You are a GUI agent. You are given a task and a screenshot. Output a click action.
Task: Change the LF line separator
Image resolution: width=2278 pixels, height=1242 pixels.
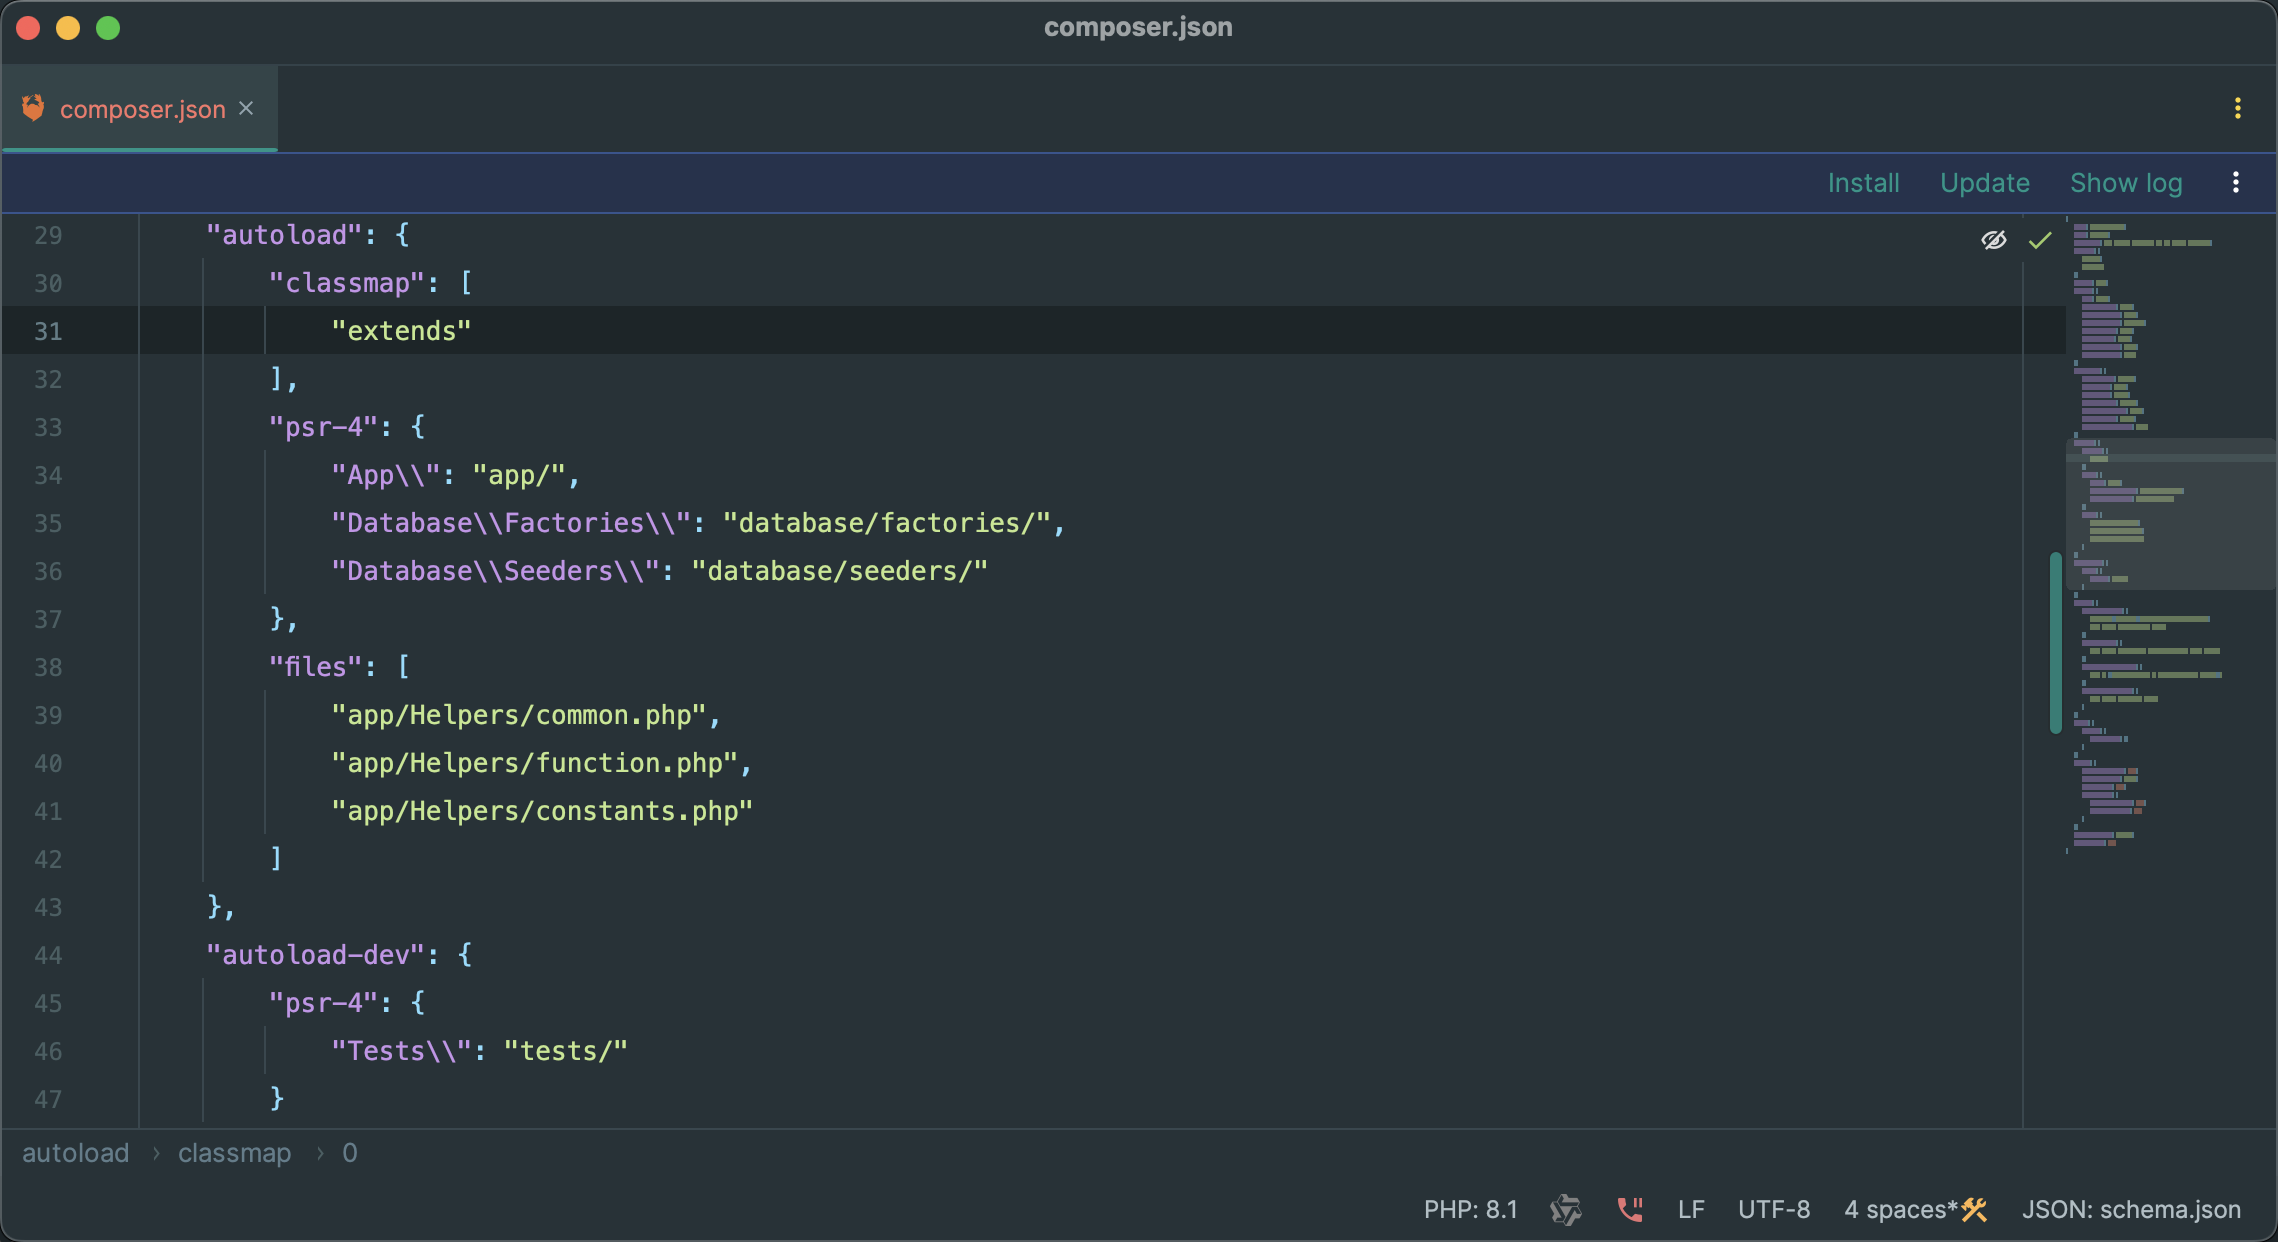[x=1691, y=1209]
